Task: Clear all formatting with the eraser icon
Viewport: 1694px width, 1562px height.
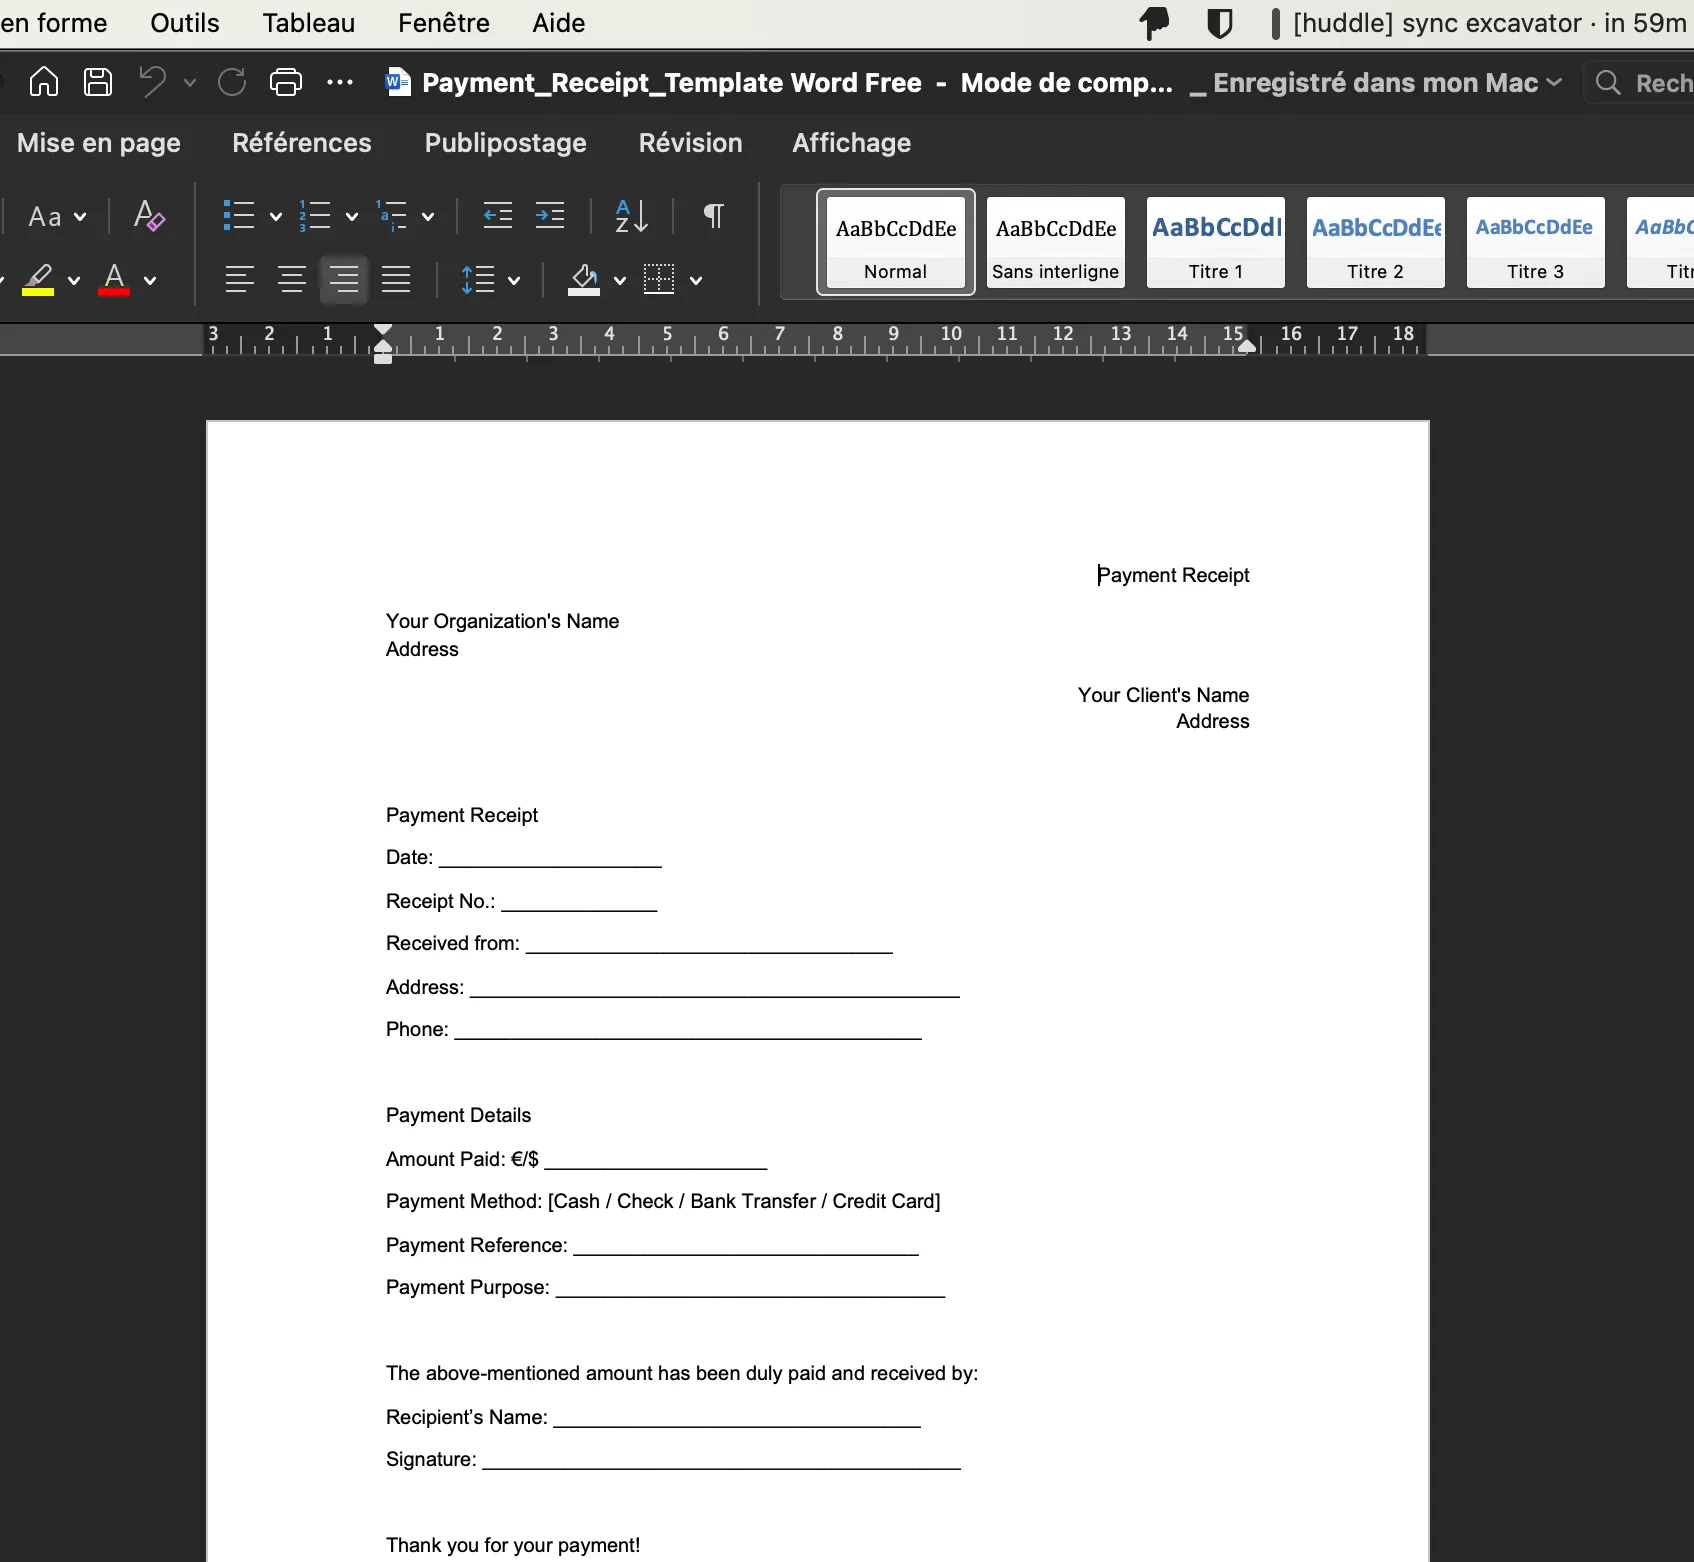Action: pos(148,216)
